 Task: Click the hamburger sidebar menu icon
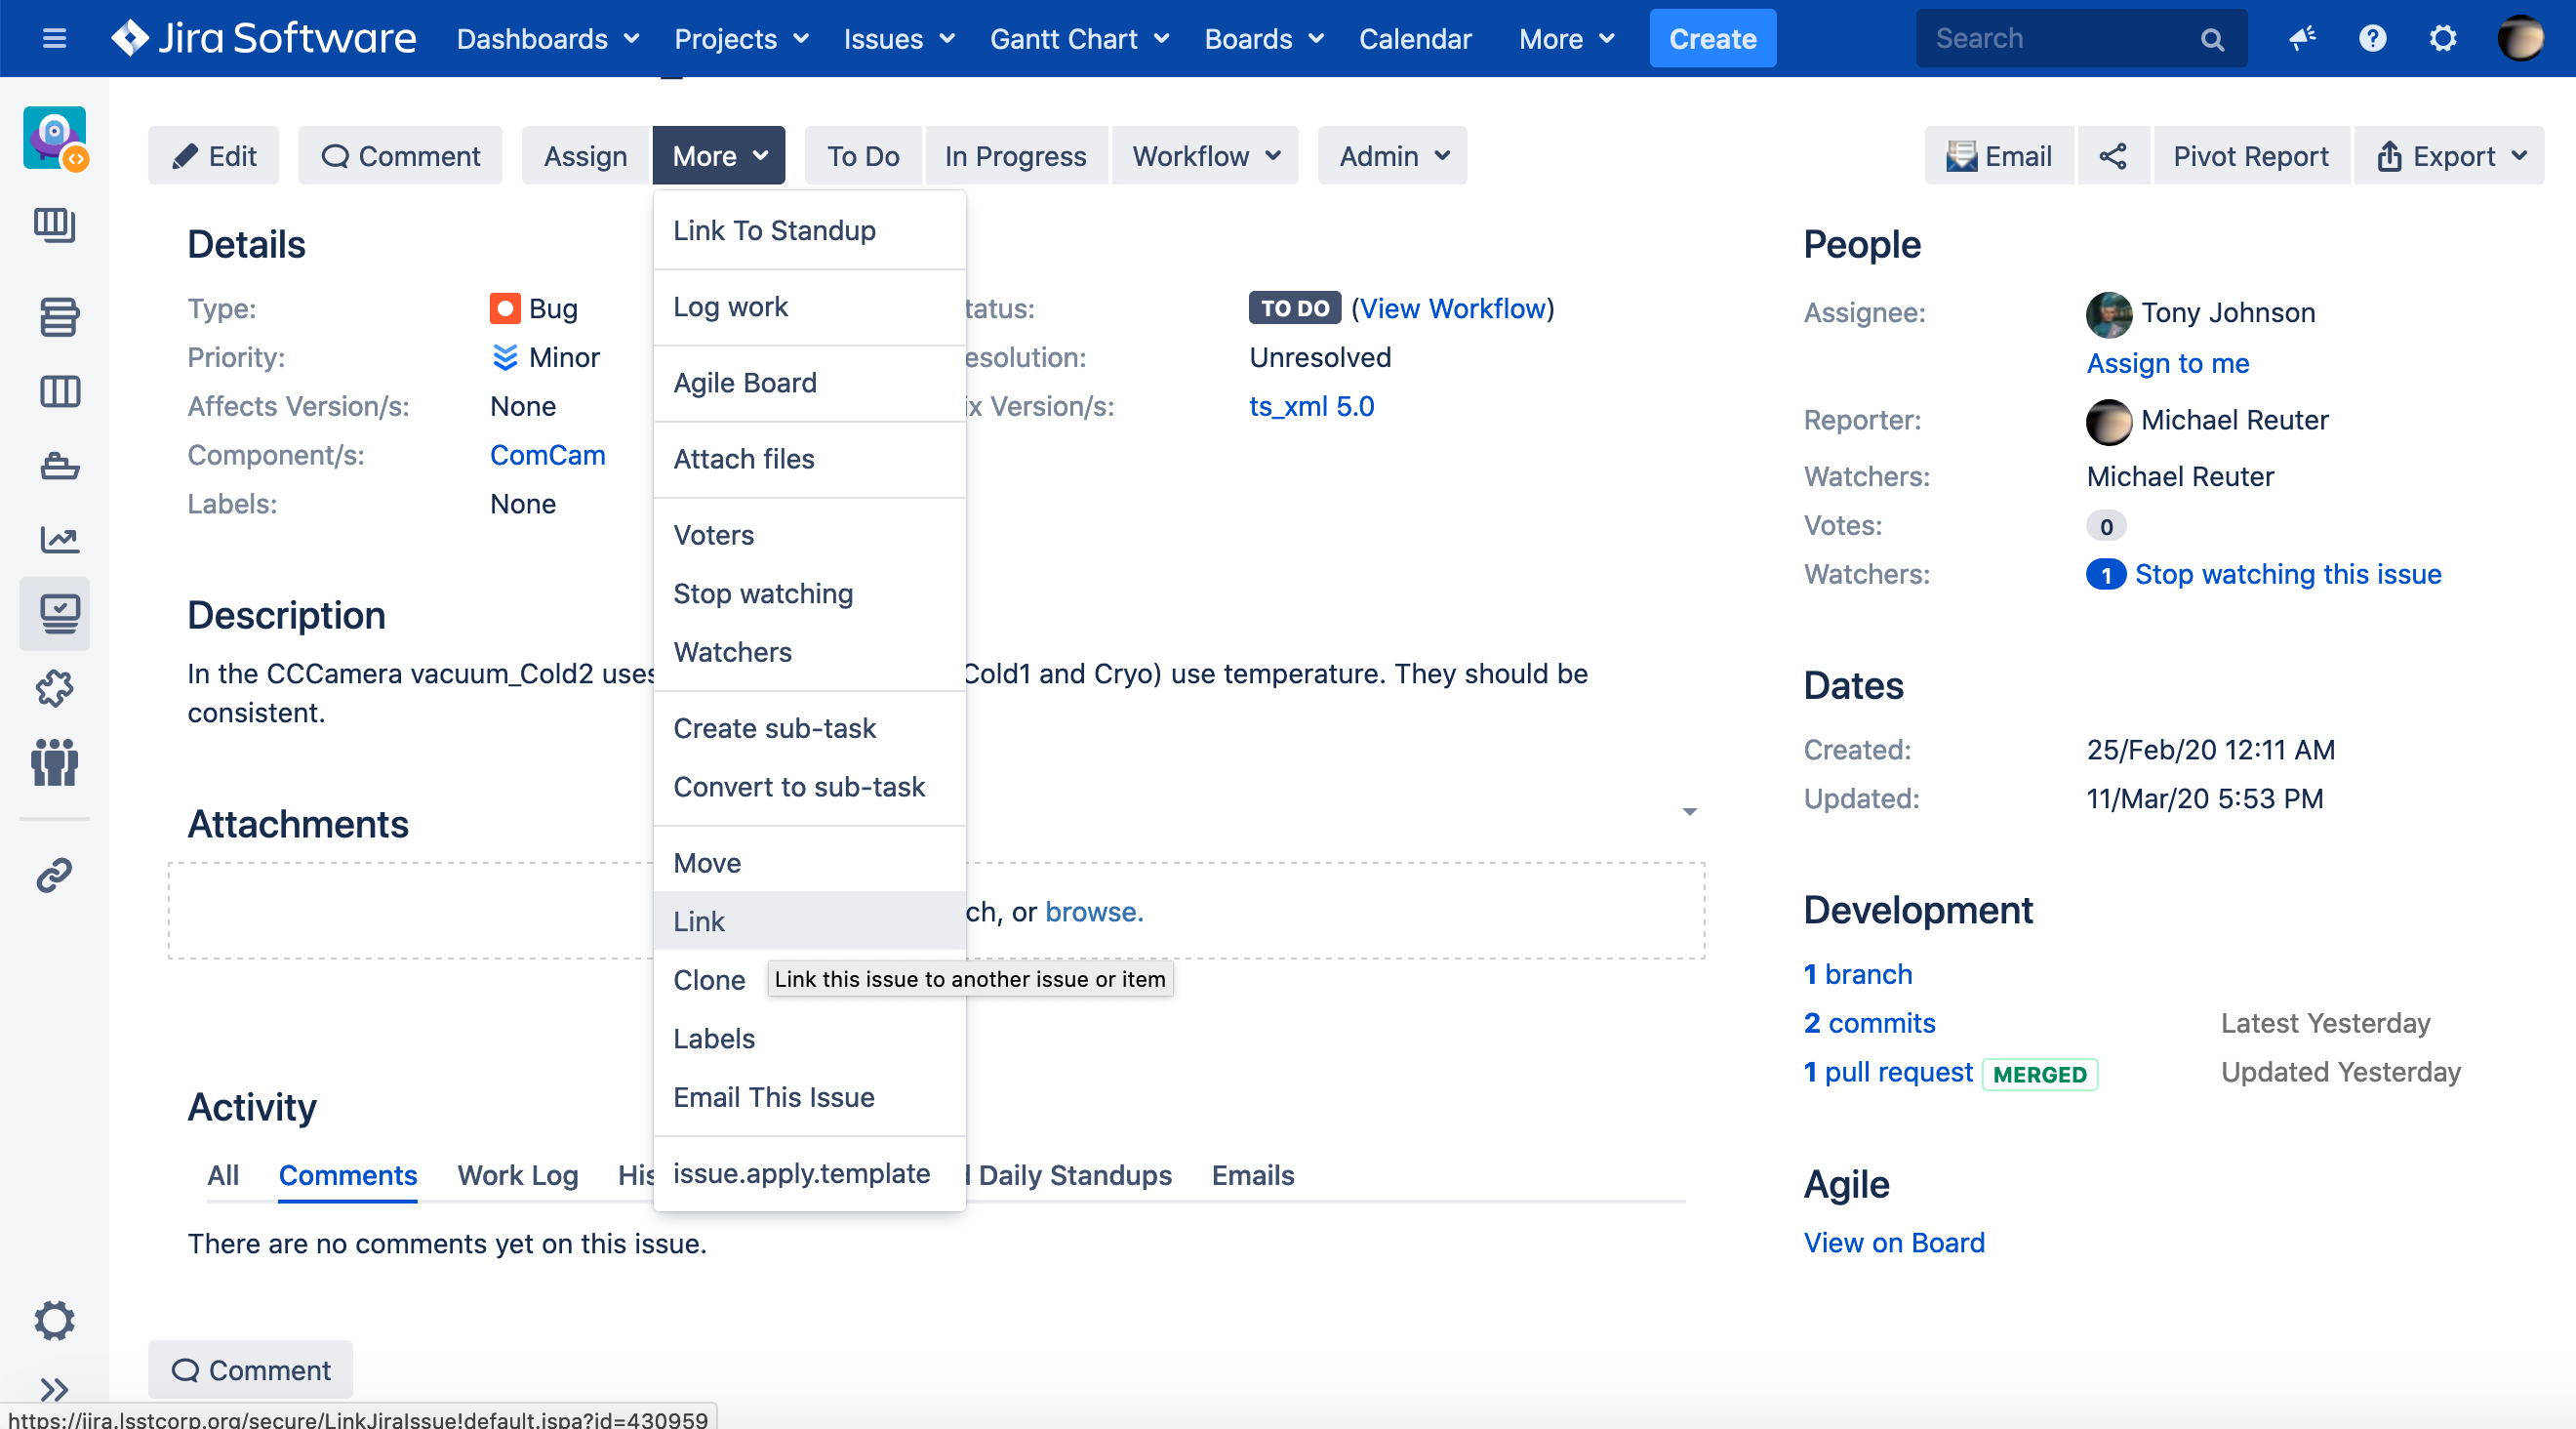(x=54, y=39)
